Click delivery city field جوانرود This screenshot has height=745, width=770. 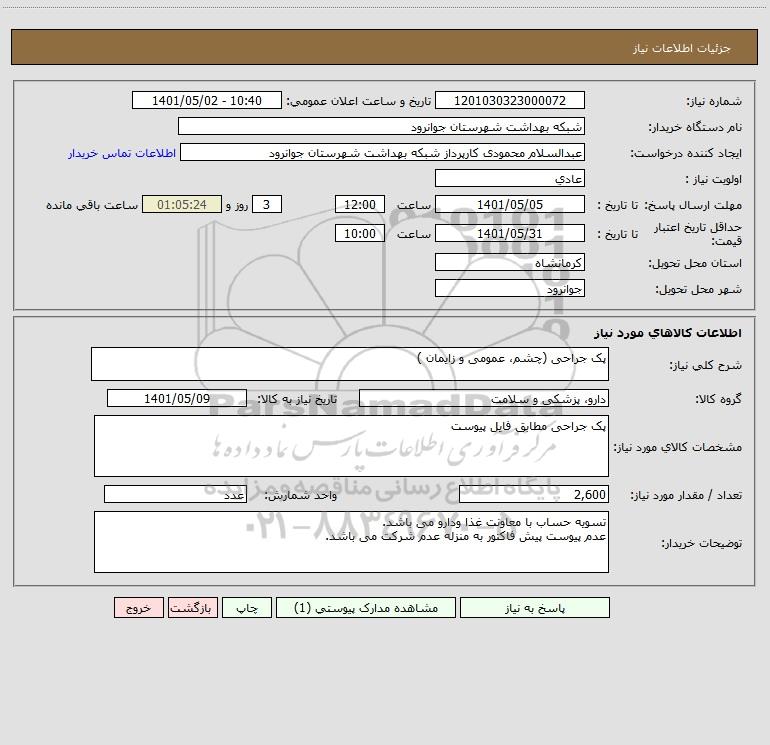pos(510,289)
